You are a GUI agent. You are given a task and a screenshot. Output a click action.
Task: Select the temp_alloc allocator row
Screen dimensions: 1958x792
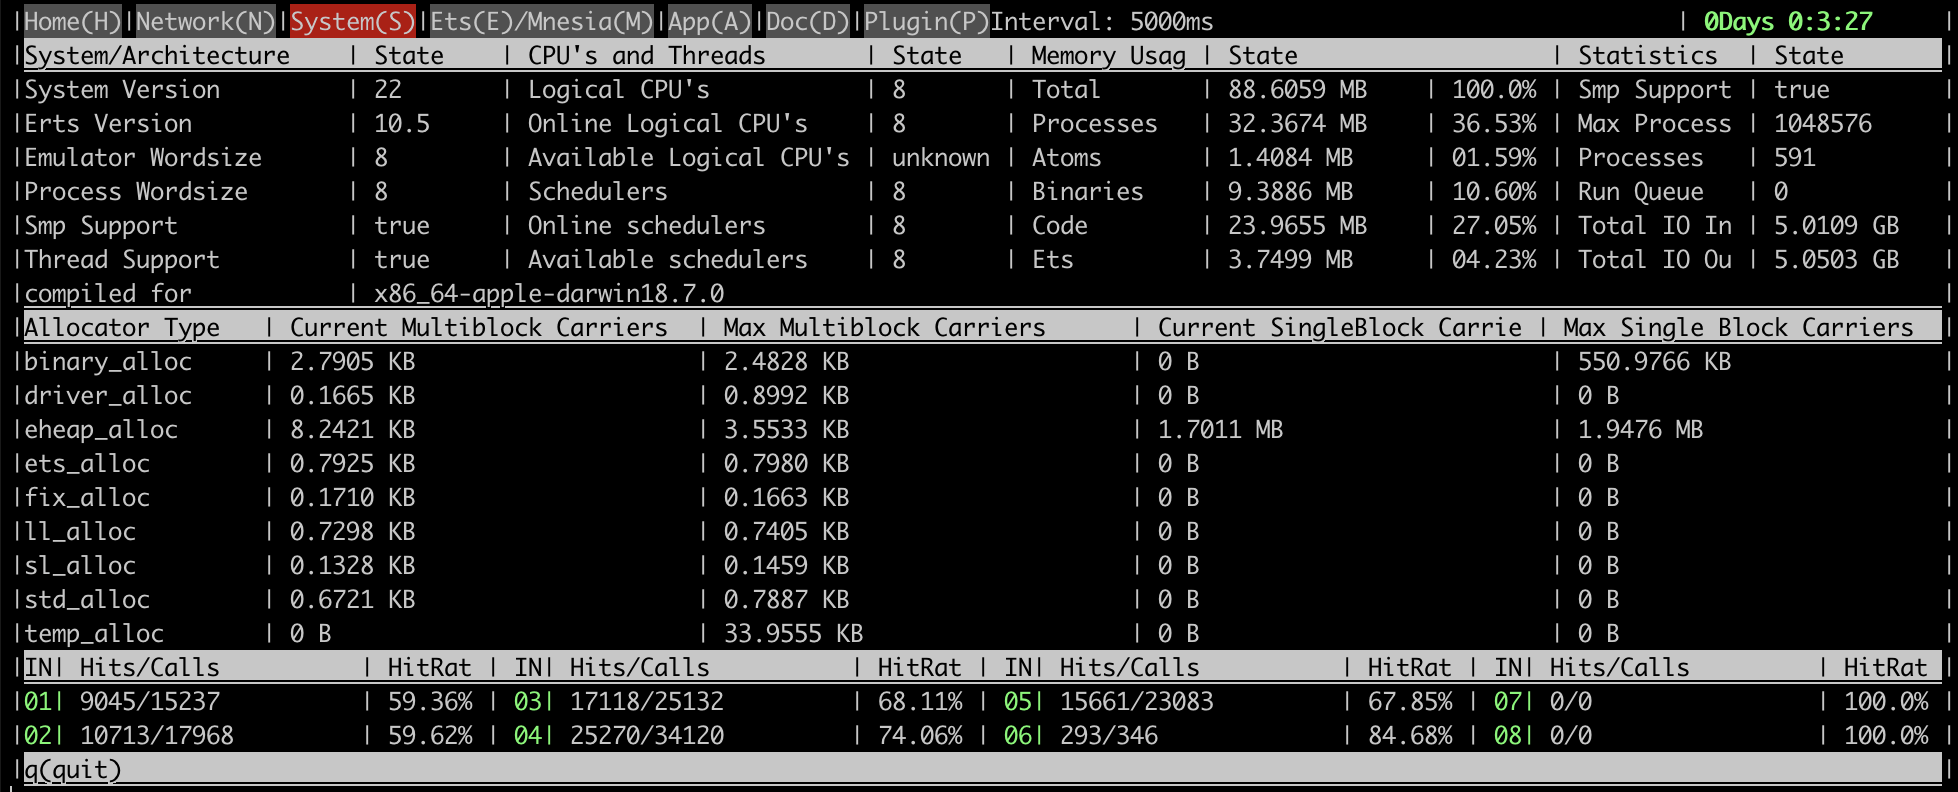(x=94, y=633)
